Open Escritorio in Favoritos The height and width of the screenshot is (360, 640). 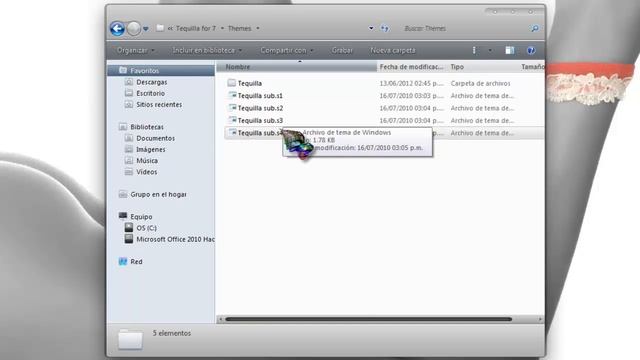(151, 93)
